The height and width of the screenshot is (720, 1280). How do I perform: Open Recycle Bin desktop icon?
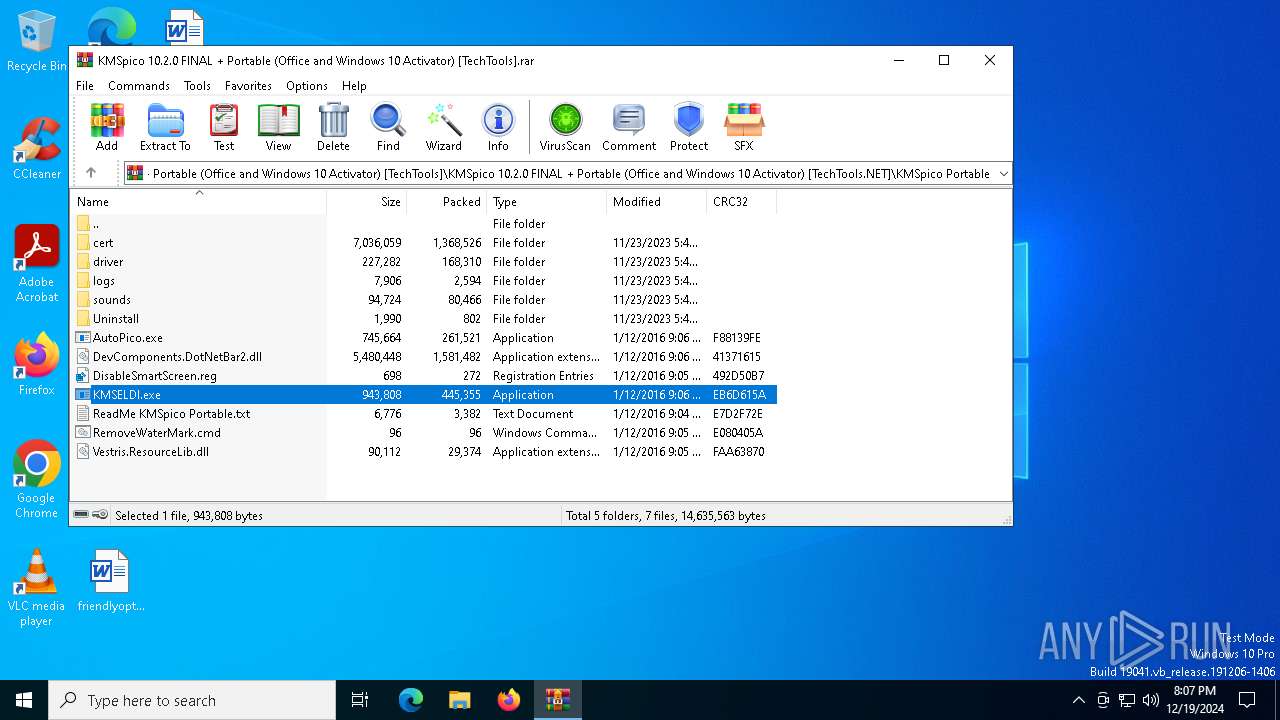click(x=37, y=42)
